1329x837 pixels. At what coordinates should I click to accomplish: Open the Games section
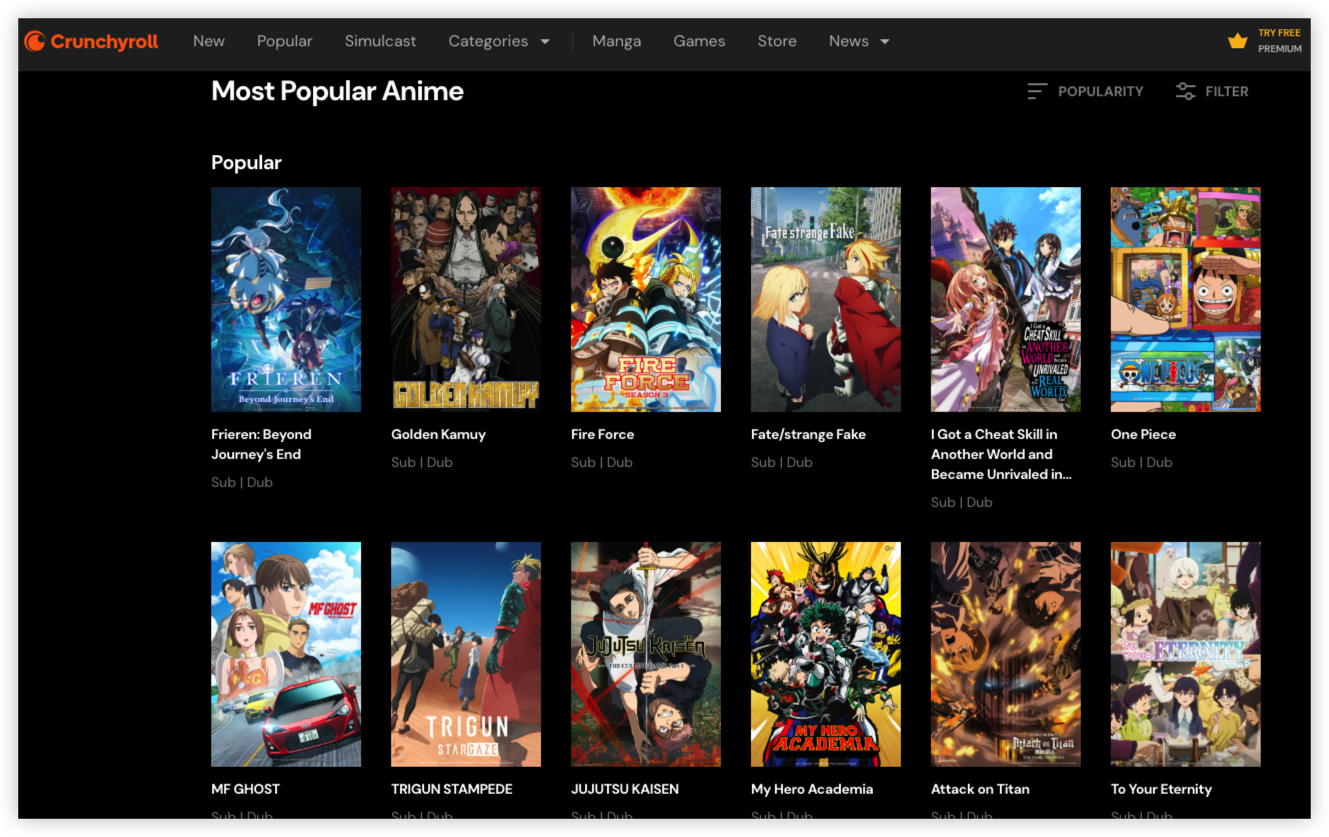[x=699, y=41]
